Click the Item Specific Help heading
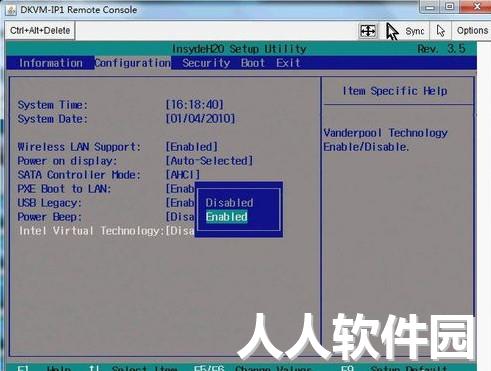The width and height of the screenshot is (491, 371). pos(395,91)
